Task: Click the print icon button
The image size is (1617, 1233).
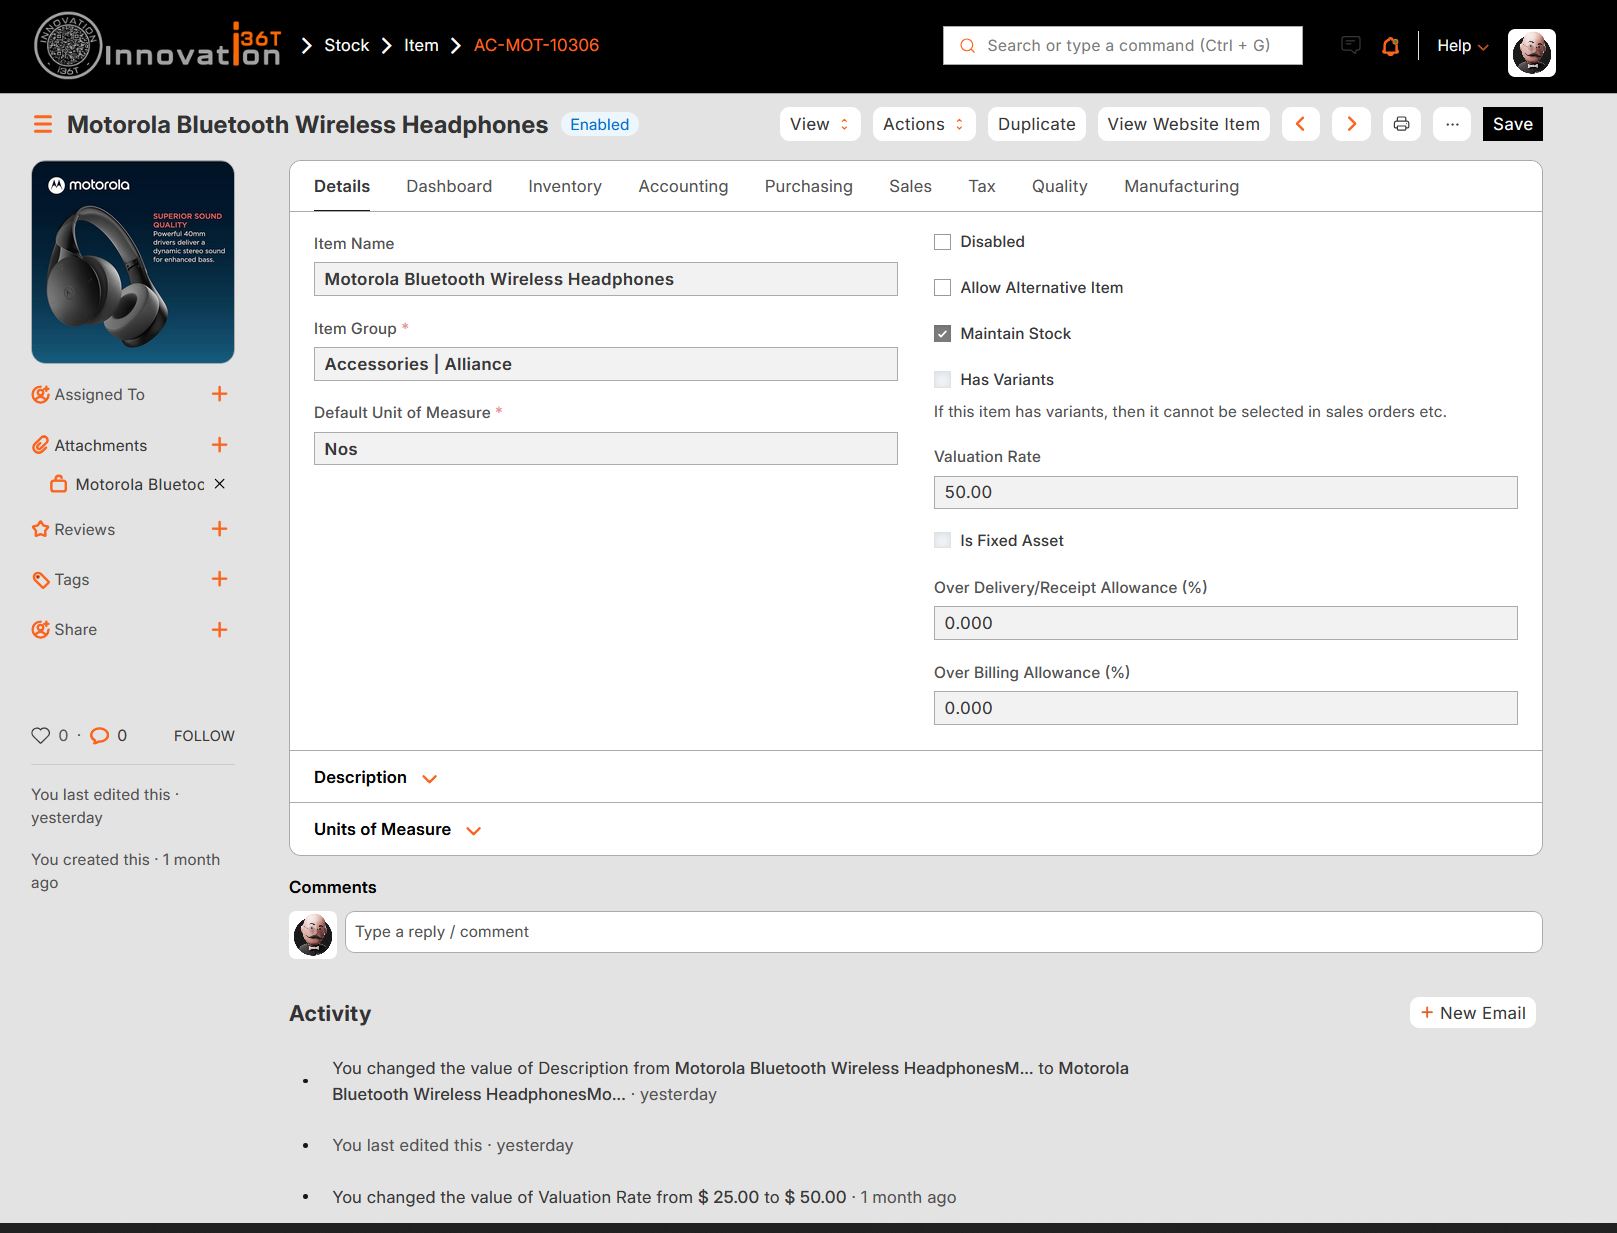Action: 1401,124
